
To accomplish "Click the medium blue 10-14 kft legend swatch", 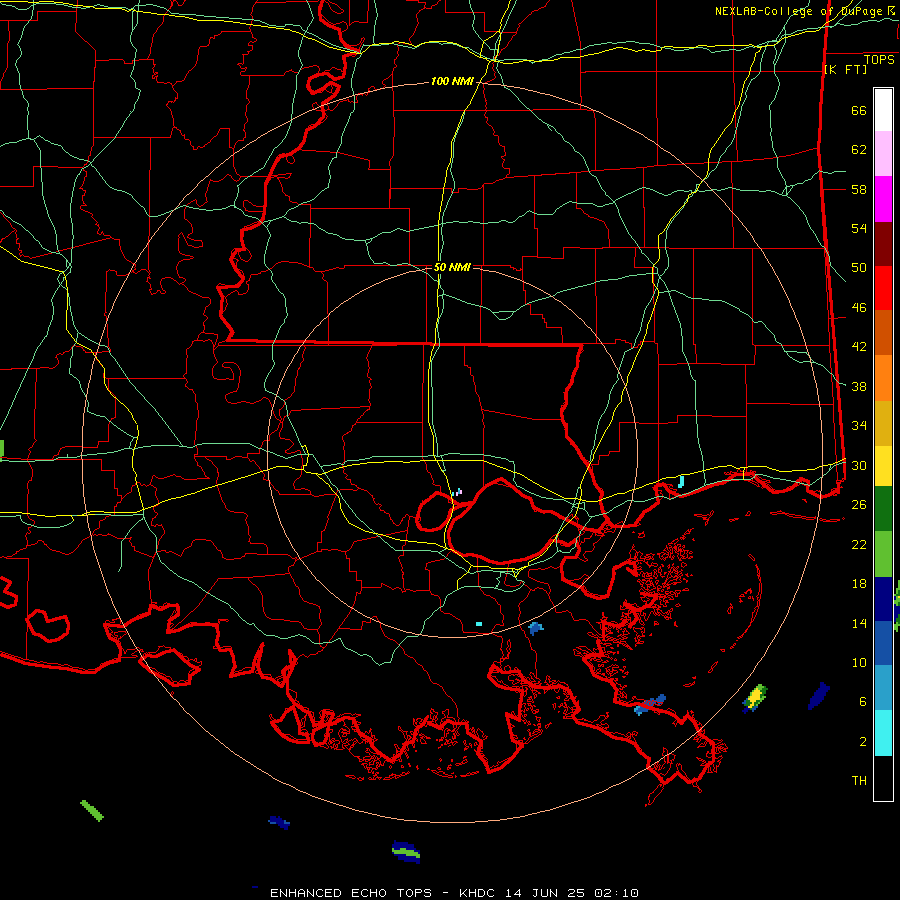I will coord(883,643).
